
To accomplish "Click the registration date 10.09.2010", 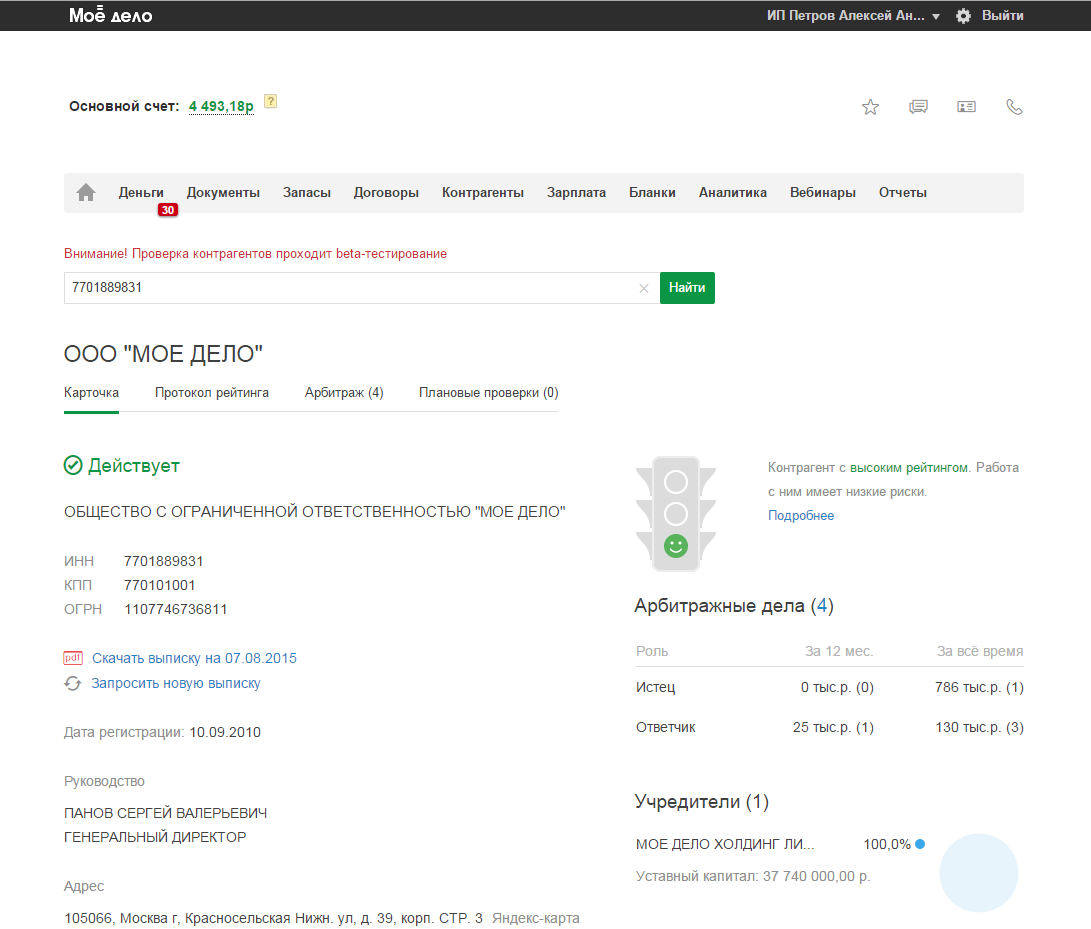I will [x=225, y=733].
